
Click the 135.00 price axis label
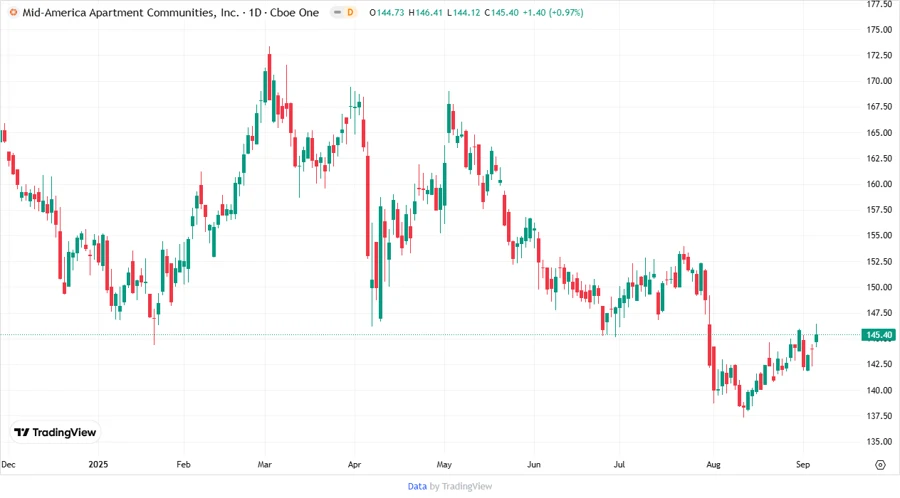pos(879,442)
